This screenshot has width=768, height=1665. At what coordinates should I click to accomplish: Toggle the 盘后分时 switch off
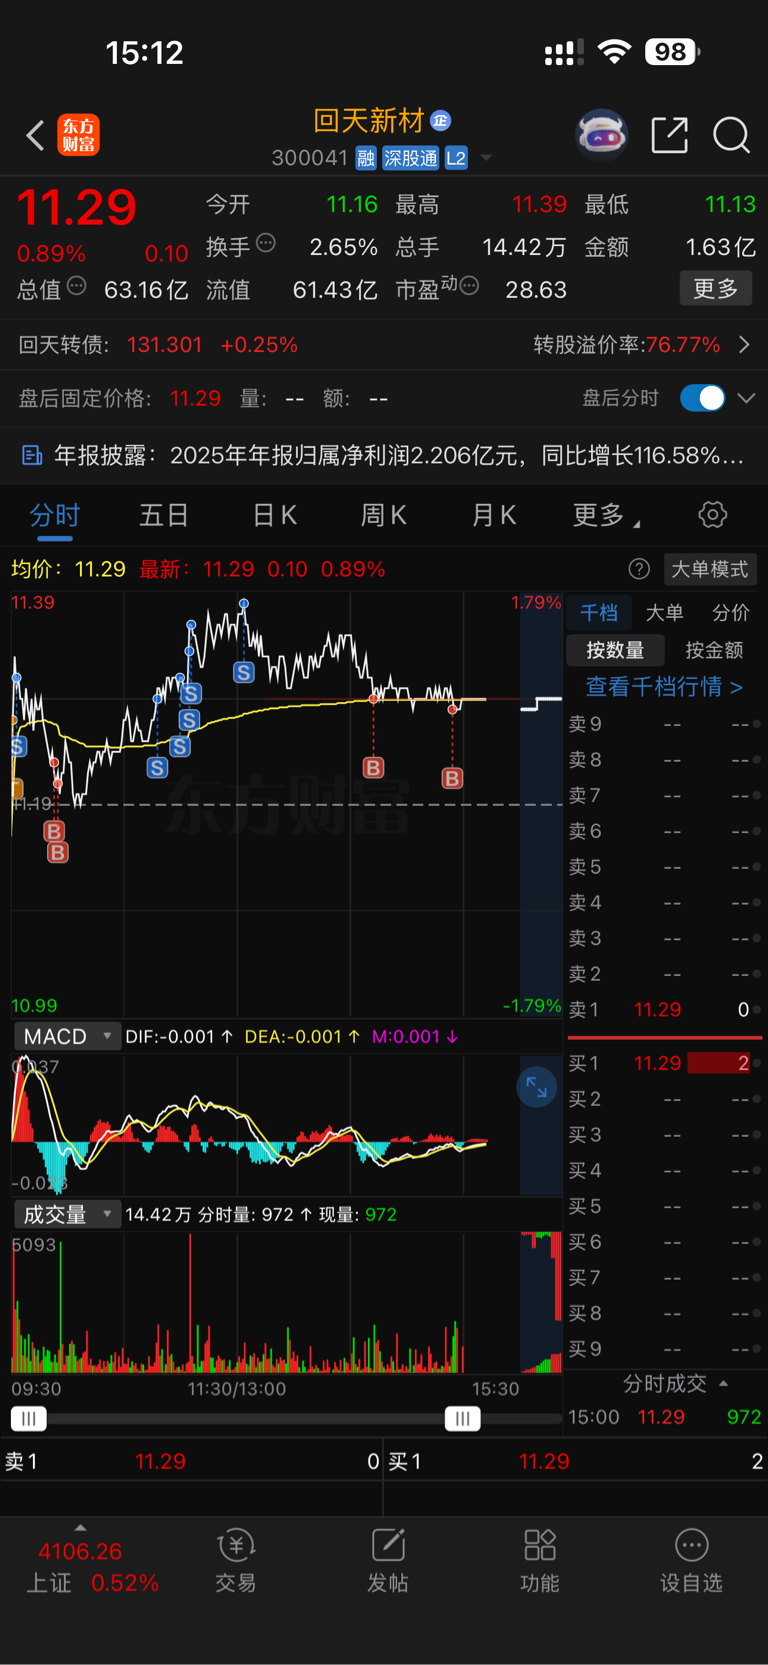coord(702,398)
